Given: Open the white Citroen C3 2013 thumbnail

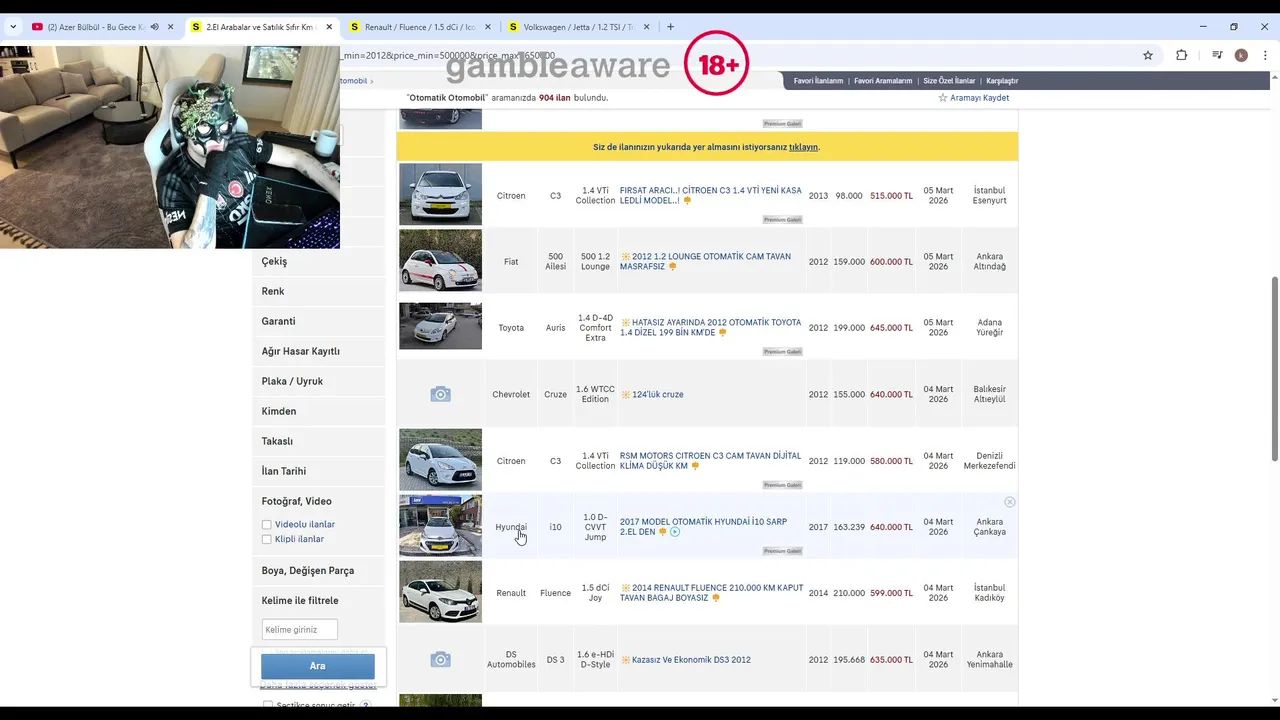Looking at the screenshot, I should [x=440, y=194].
